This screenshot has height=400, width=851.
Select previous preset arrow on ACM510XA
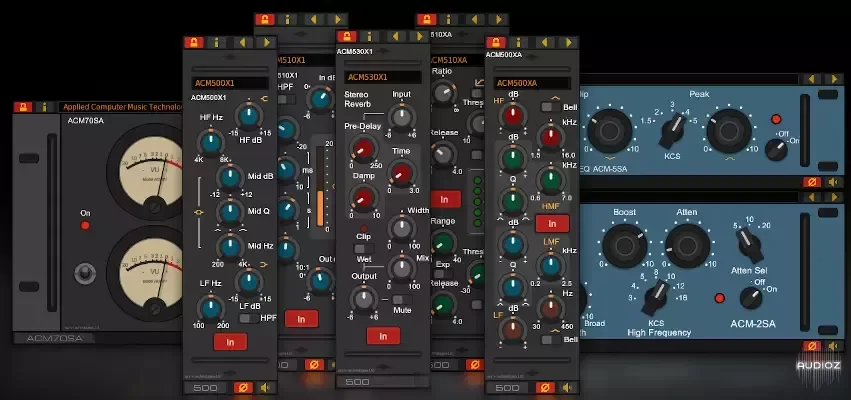[x=474, y=20]
